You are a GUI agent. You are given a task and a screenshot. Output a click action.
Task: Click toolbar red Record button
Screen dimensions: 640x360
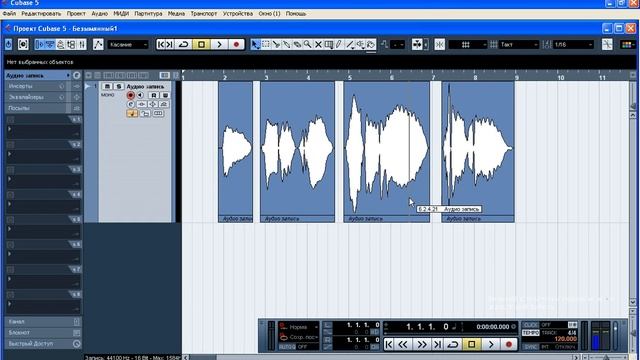(x=236, y=44)
